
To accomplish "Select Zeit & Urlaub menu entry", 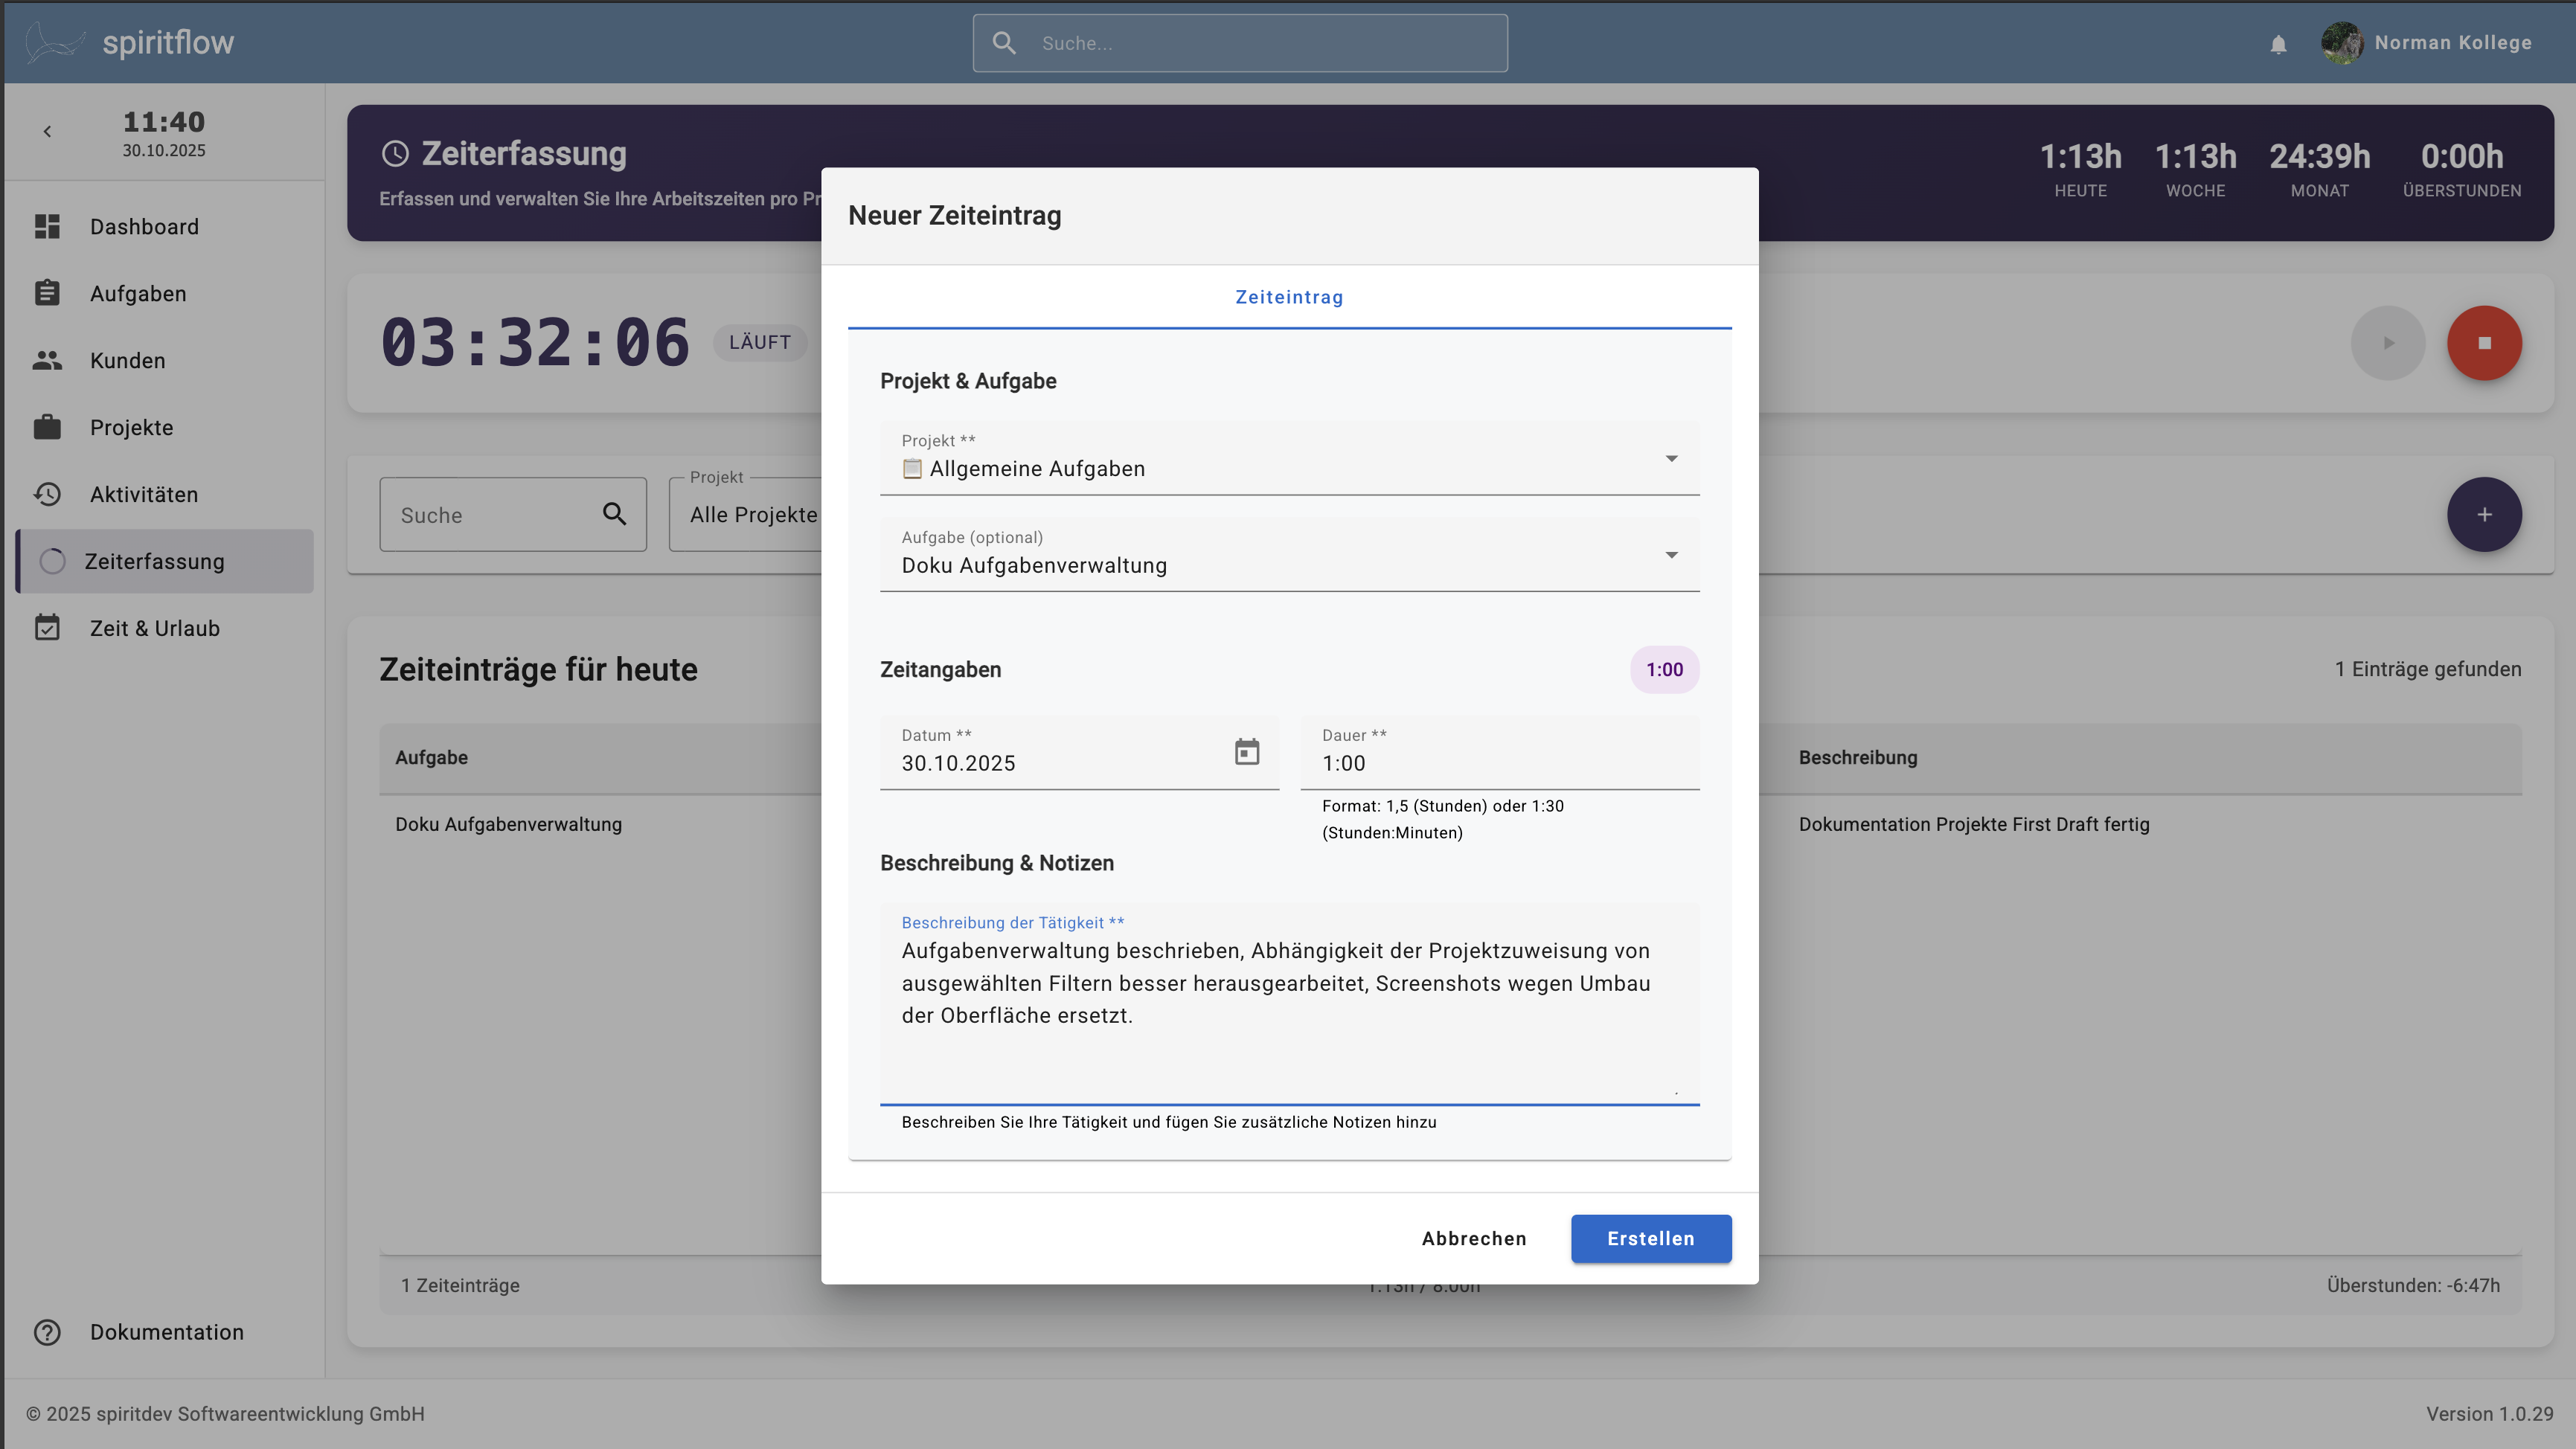I will pos(164,629).
